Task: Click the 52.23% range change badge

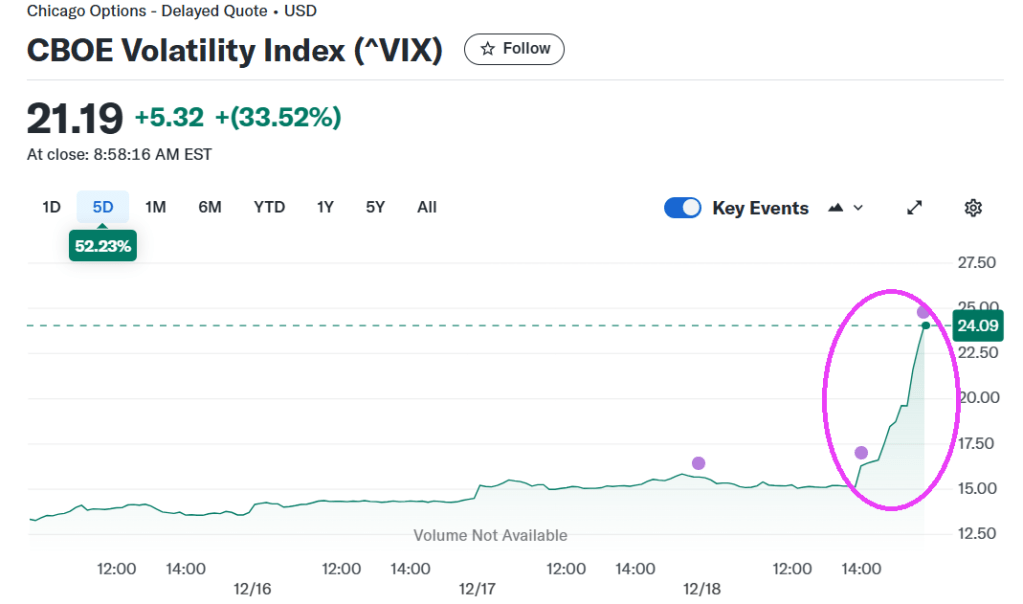Action: point(103,246)
